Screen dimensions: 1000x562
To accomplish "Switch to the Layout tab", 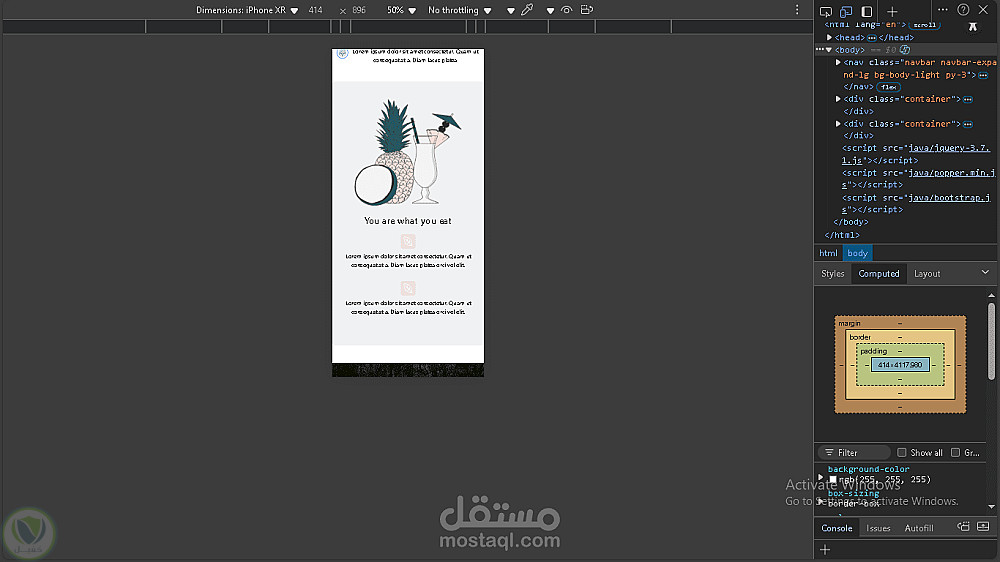I will 927,274.
